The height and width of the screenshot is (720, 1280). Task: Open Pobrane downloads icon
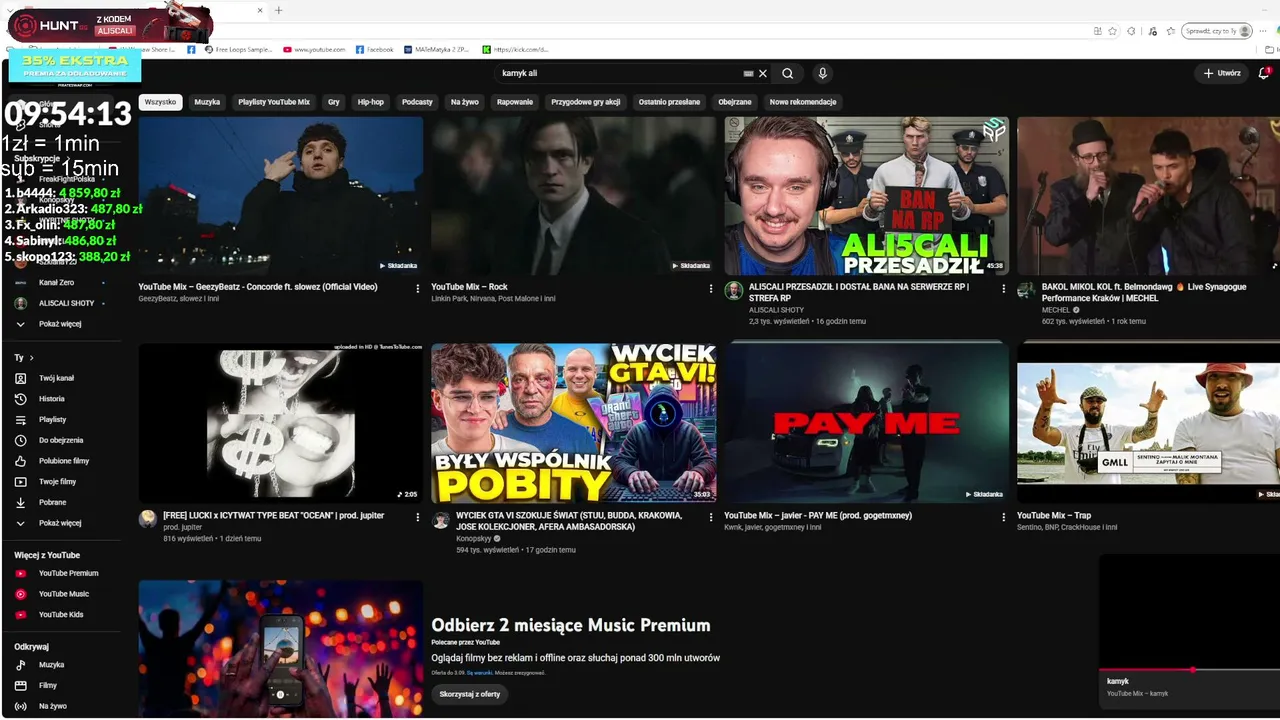tap(20, 502)
